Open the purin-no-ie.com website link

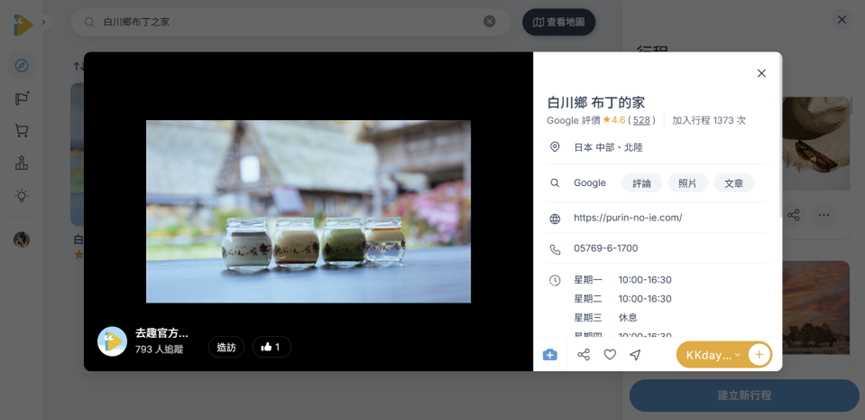pyautogui.click(x=628, y=217)
